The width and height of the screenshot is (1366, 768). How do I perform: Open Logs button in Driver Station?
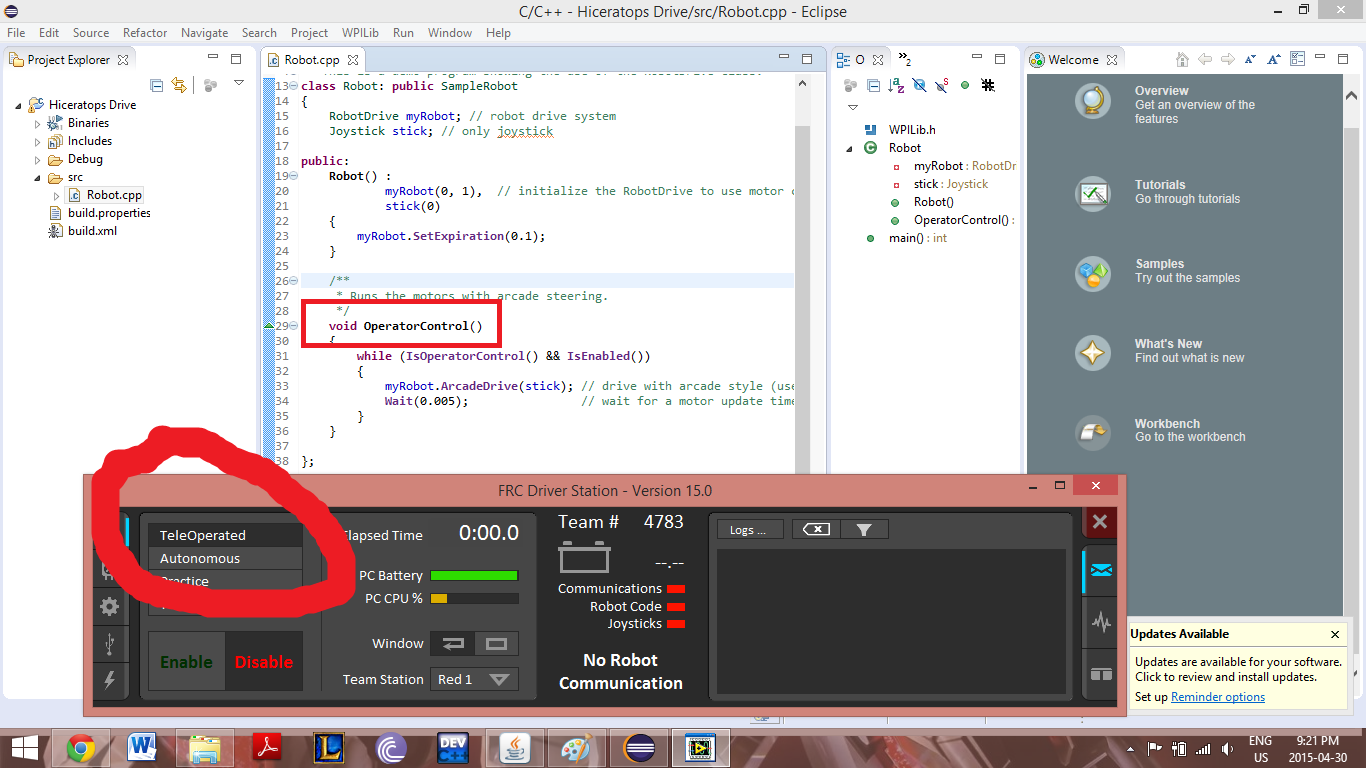point(749,530)
